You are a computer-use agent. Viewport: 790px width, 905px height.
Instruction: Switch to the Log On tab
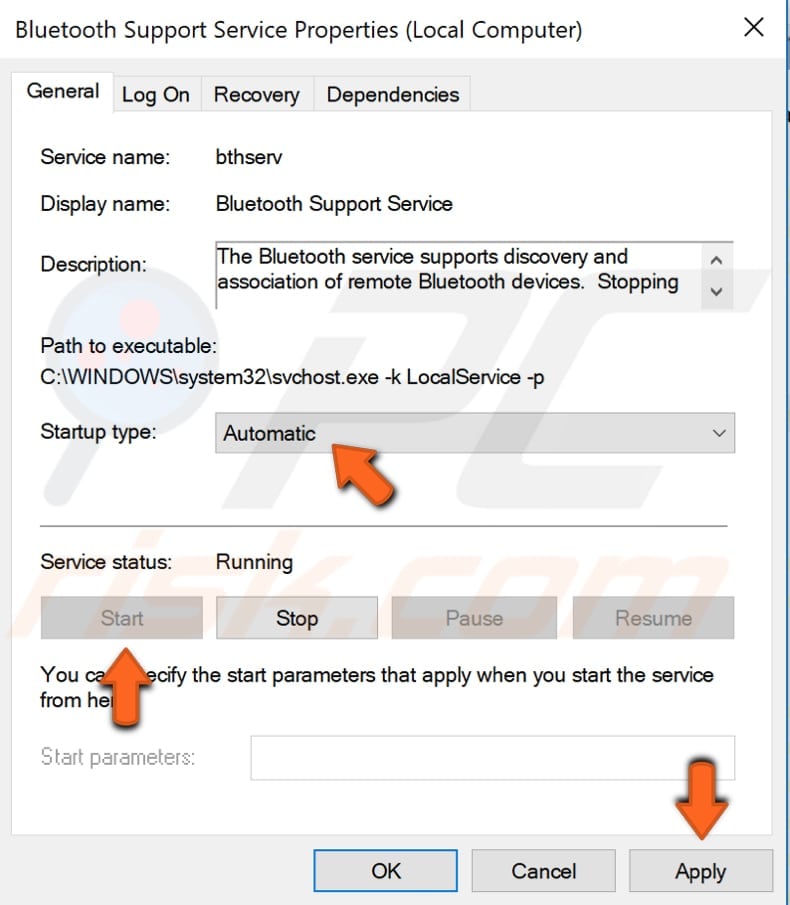(x=155, y=94)
